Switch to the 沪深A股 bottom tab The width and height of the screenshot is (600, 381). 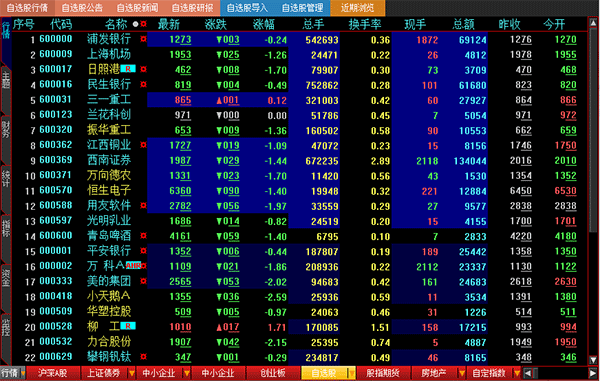[53, 373]
